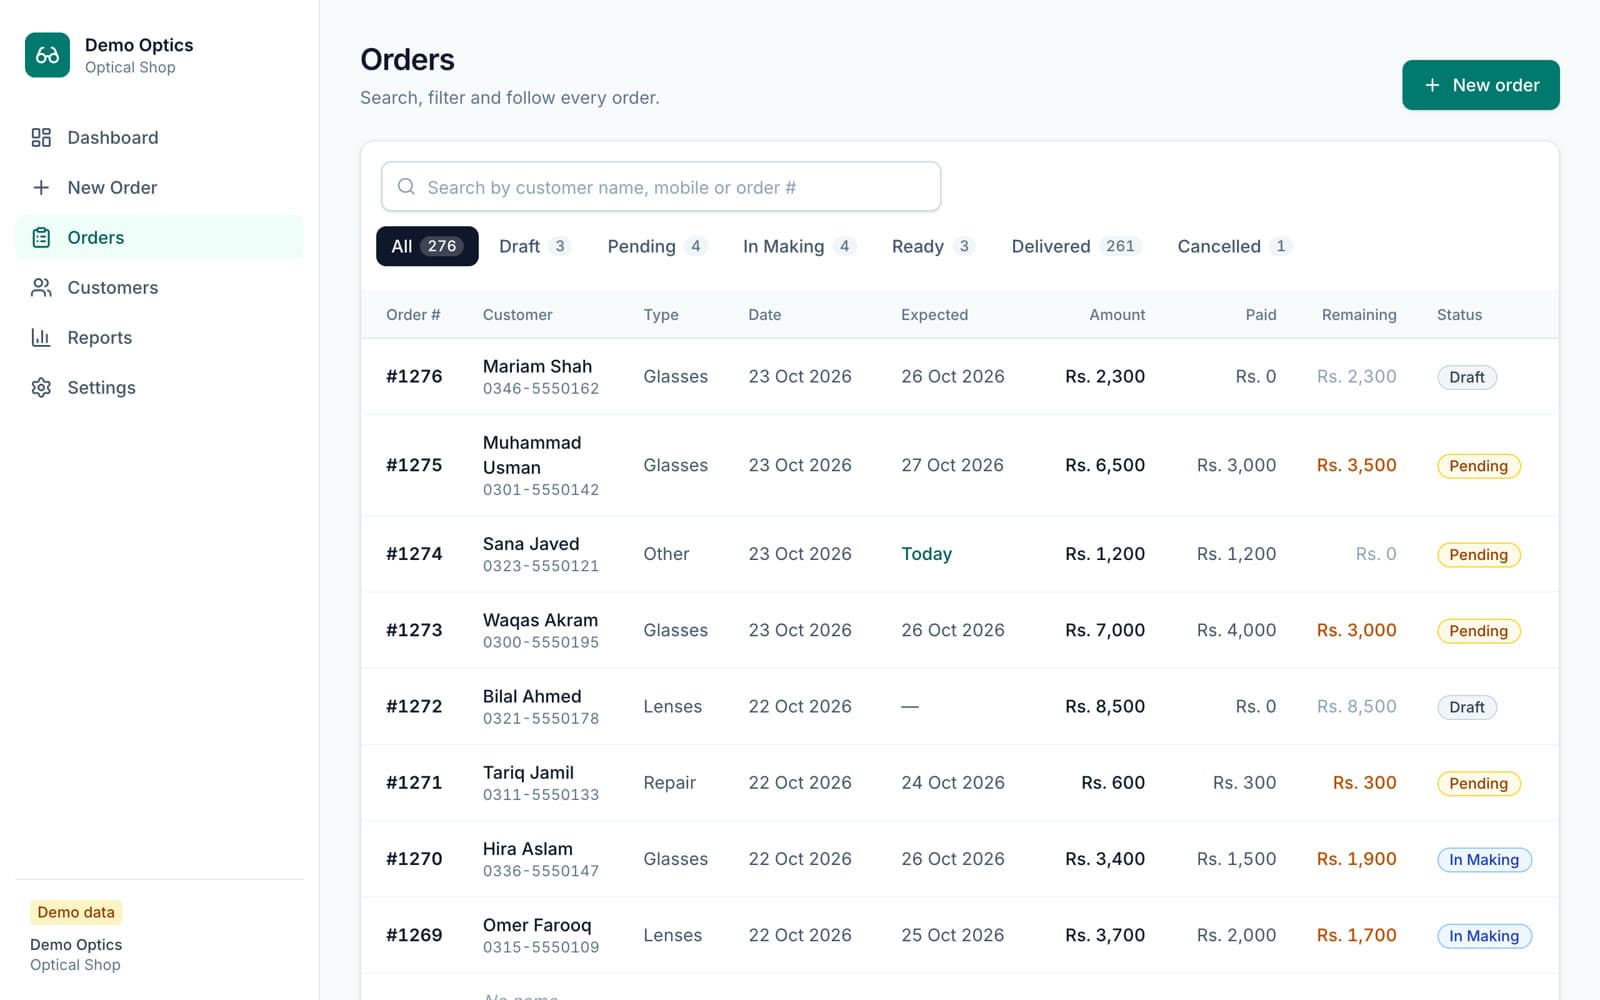The width and height of the screenshot is (1600, 1000).
Task: View Delivered orders tab
Action: pyautogui.click(x=1076, y=246)
